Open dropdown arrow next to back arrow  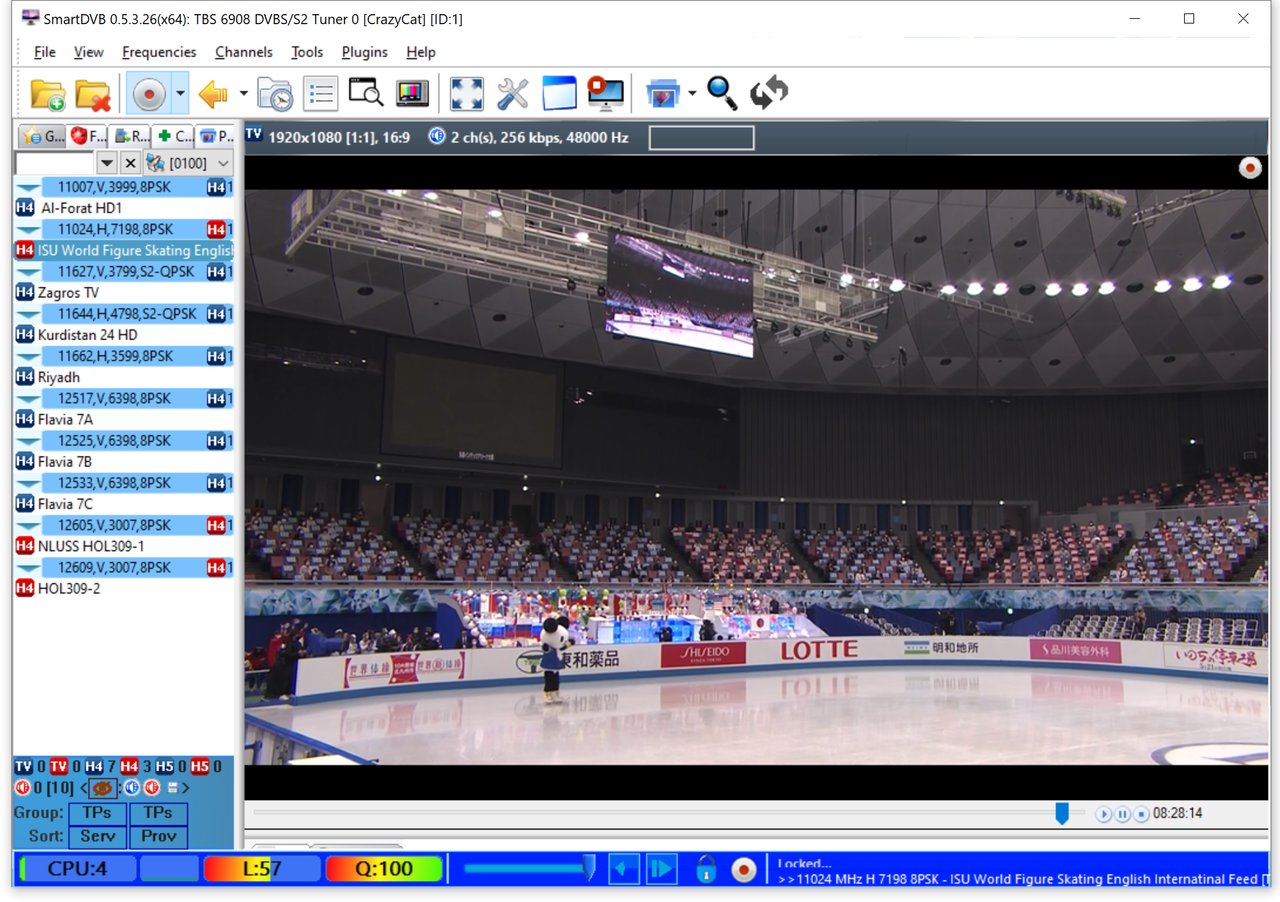click(x=244, y=94)
